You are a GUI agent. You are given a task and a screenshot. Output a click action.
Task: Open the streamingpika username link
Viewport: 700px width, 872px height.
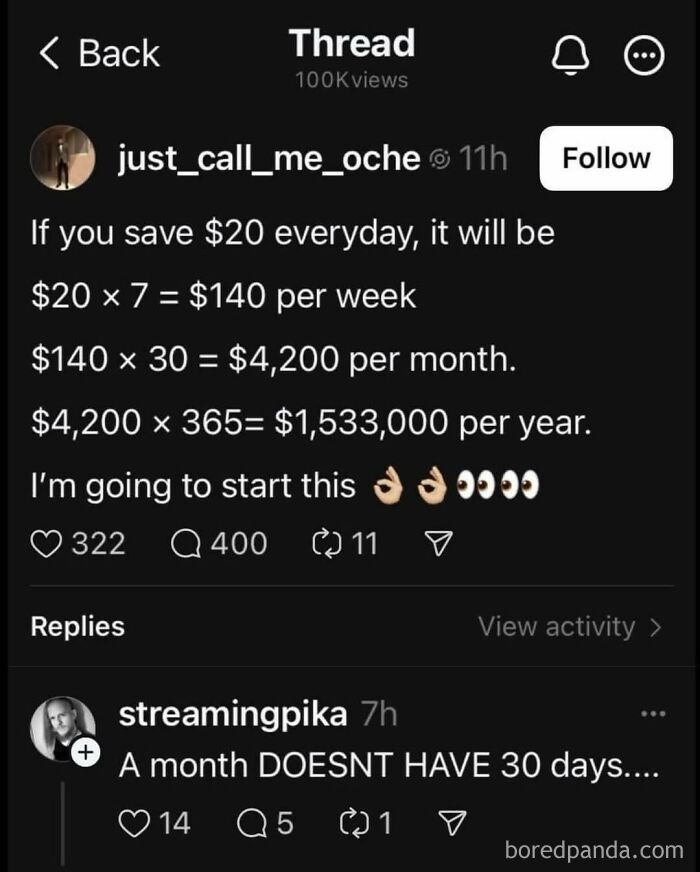[x=233, y=714]
